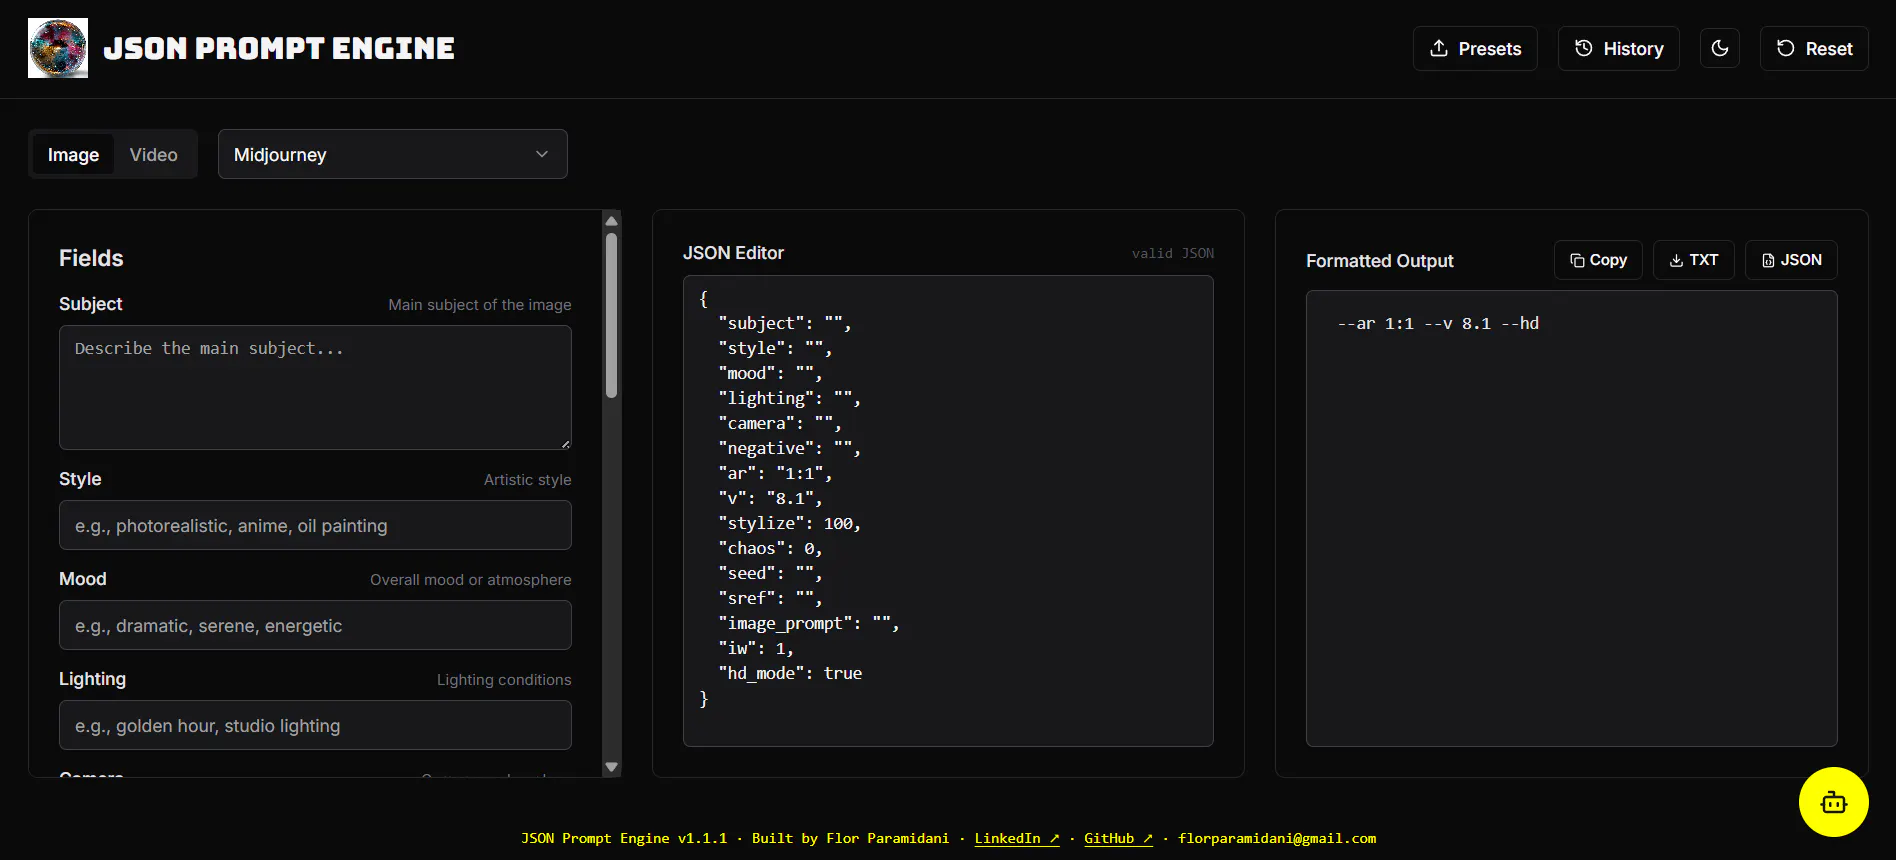Reset all fields with the Reset button

[1814, 48]
